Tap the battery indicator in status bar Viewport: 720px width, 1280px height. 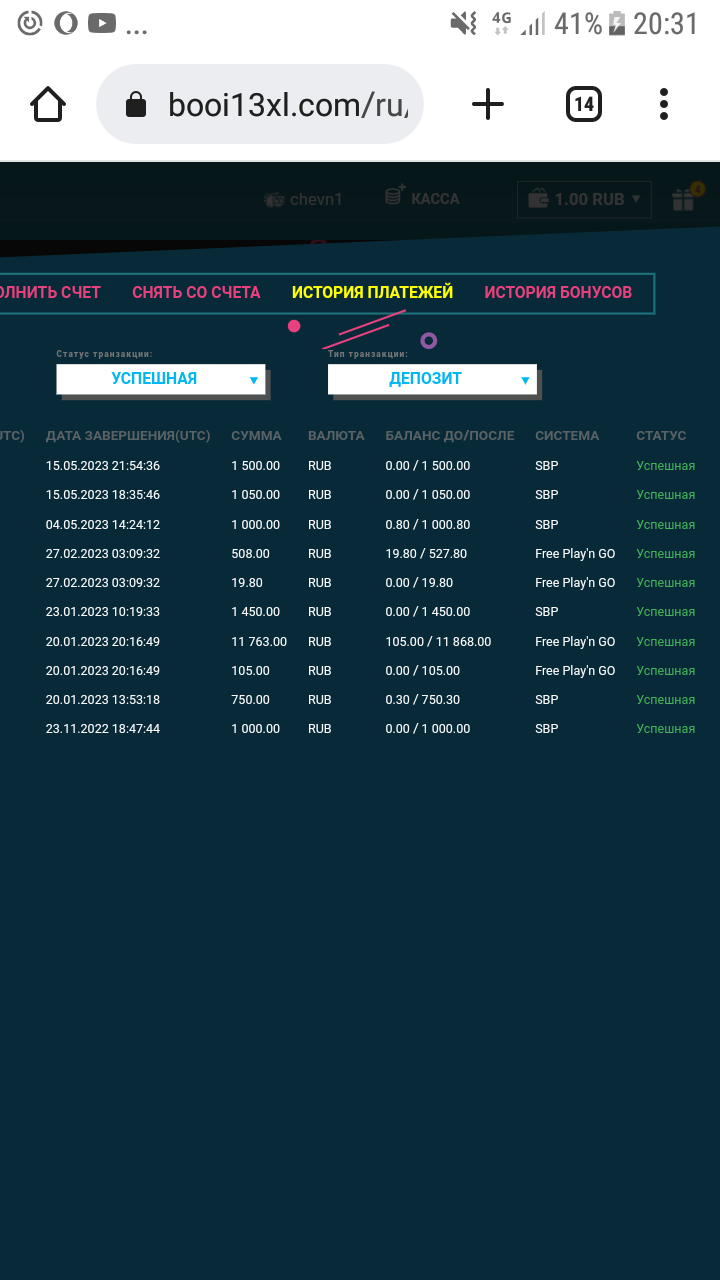coord(617,23)
